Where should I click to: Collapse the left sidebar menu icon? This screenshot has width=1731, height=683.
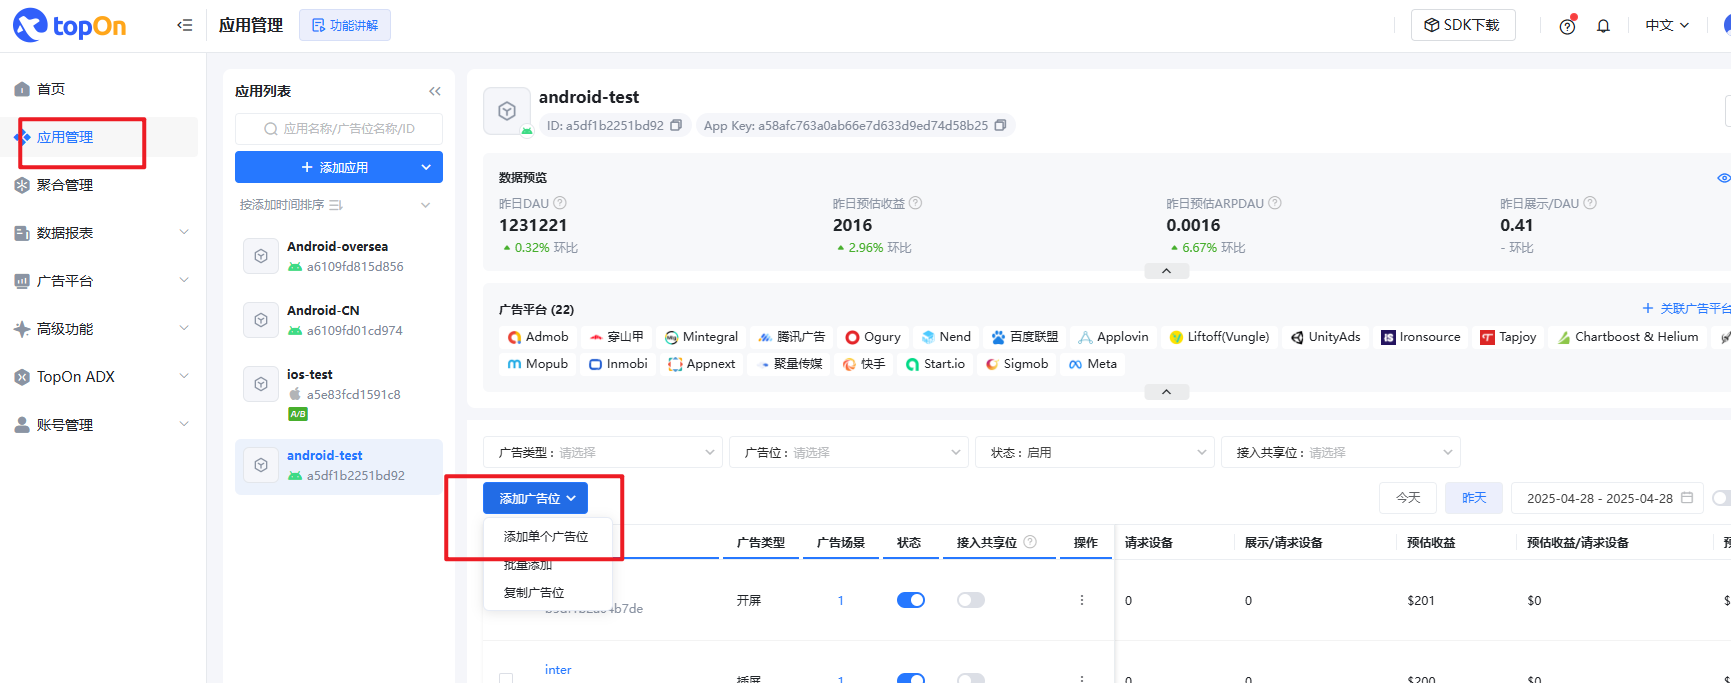[184, 25]
